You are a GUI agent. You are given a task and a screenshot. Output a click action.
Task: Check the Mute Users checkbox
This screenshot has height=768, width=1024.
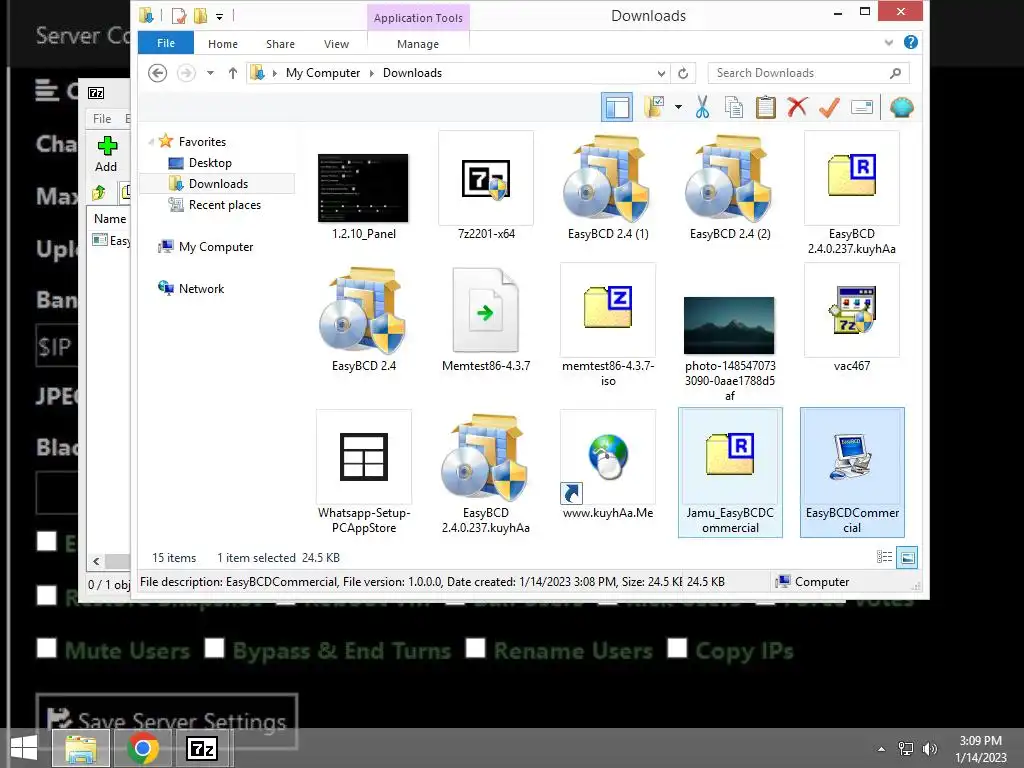tap(46, 648)
